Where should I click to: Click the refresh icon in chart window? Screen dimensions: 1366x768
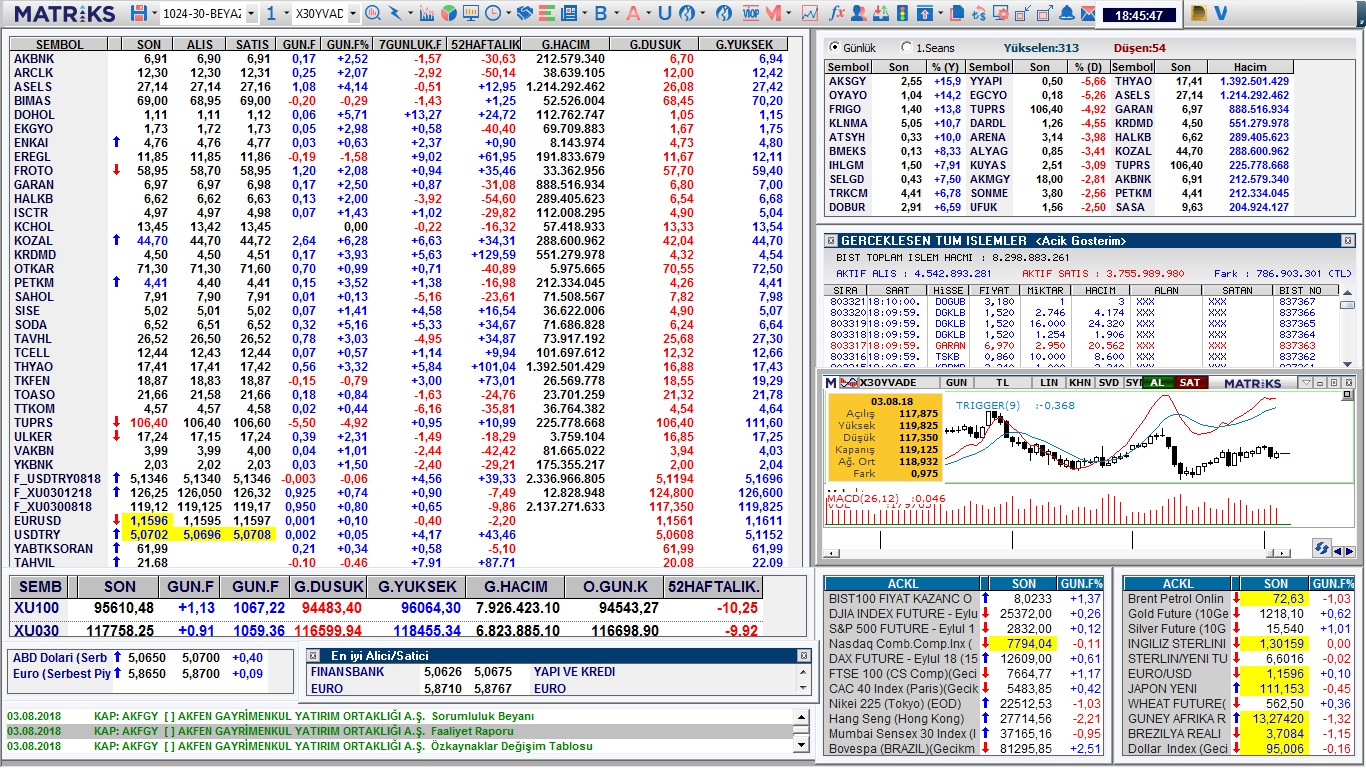point(1321,548)
